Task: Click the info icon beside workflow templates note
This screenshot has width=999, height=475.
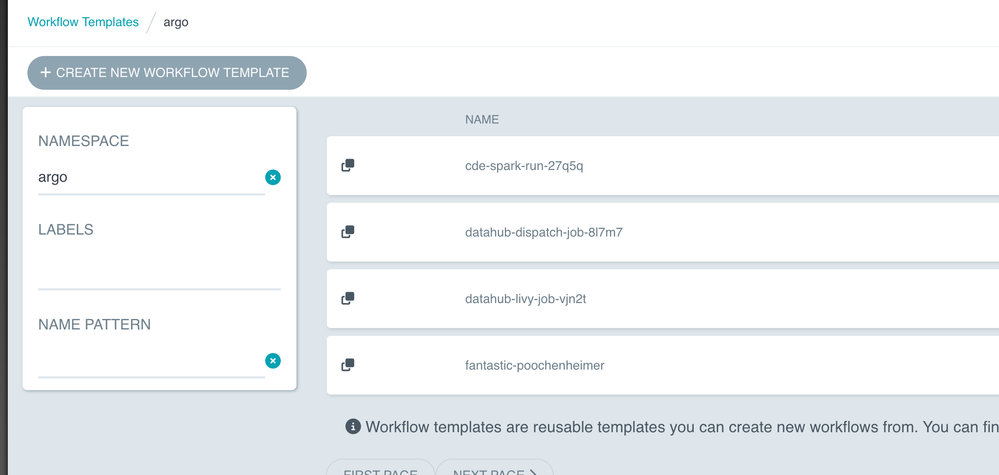Action: 353,427
